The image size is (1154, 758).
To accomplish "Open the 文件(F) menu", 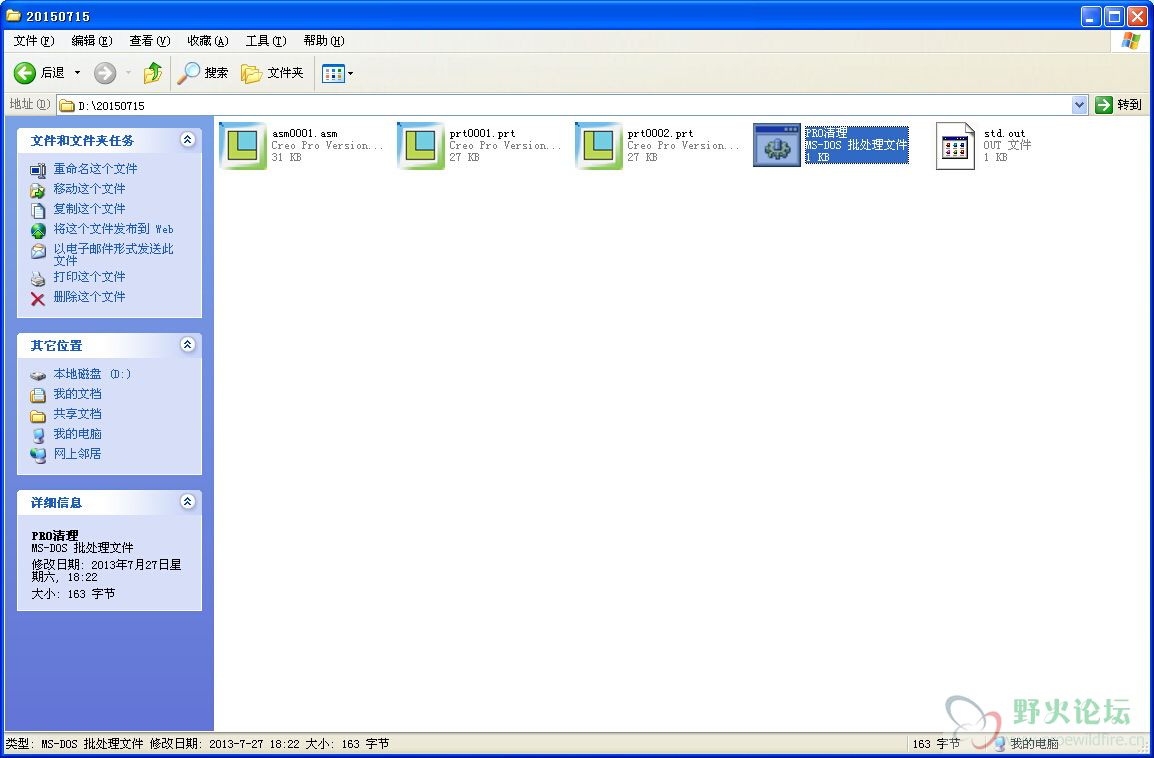I will pos(34,41).
